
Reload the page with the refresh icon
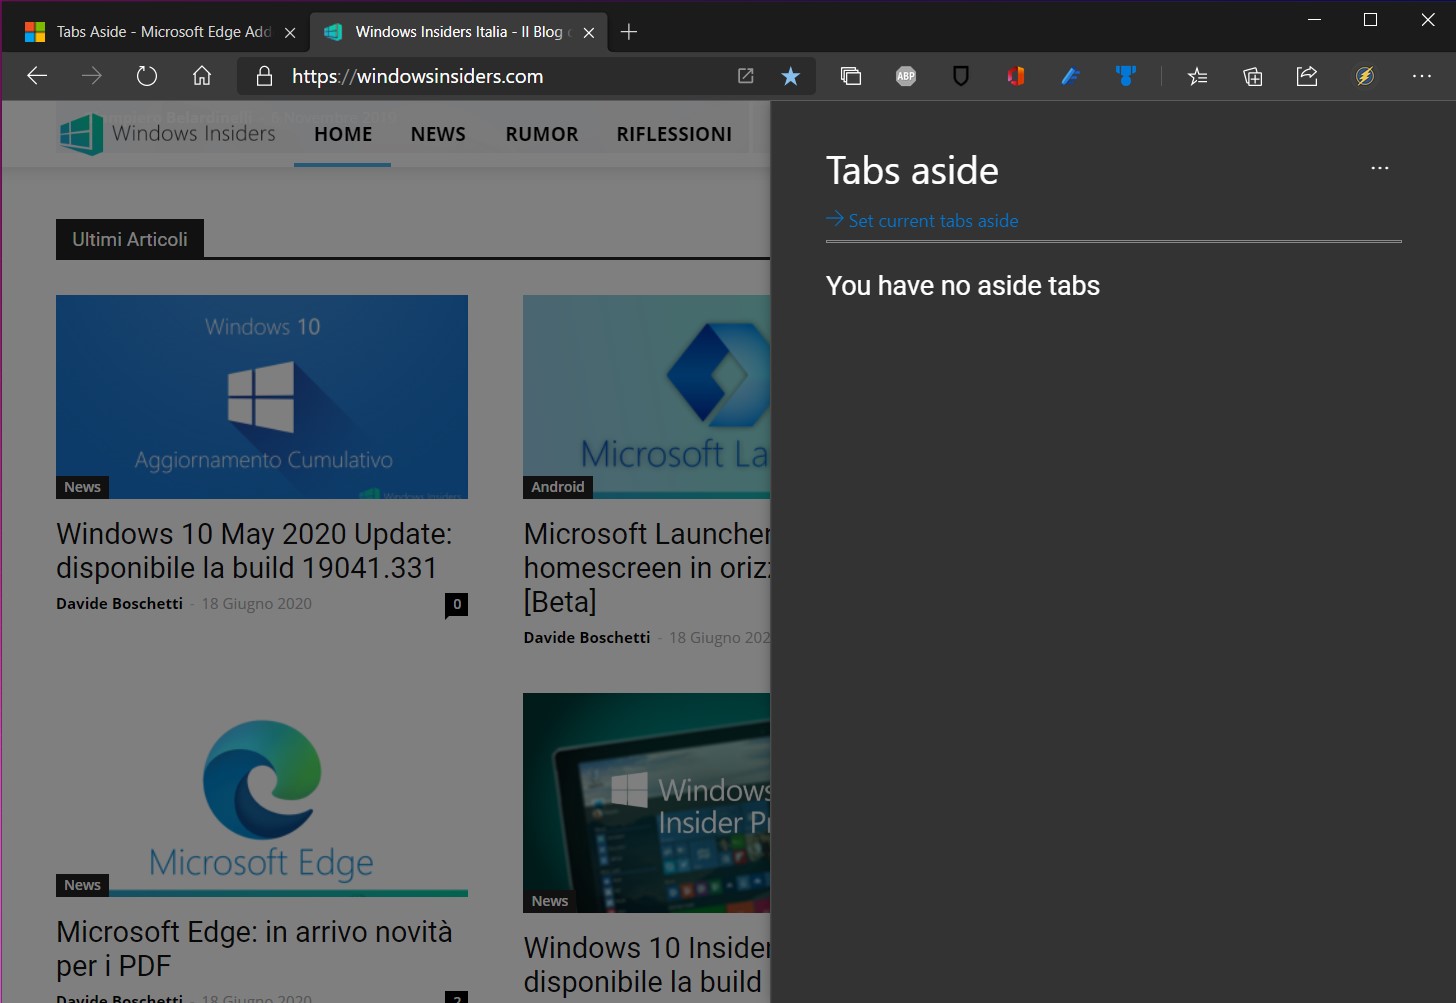(147, 76)
